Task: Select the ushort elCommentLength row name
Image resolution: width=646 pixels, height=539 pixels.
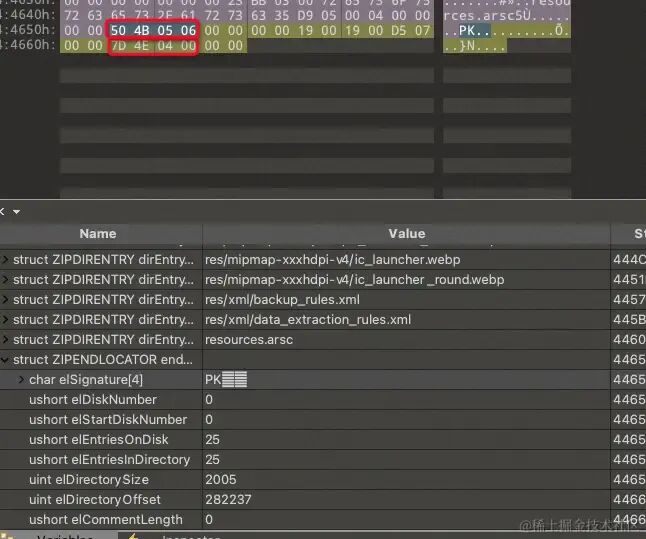Action: [x=105, y=519]
